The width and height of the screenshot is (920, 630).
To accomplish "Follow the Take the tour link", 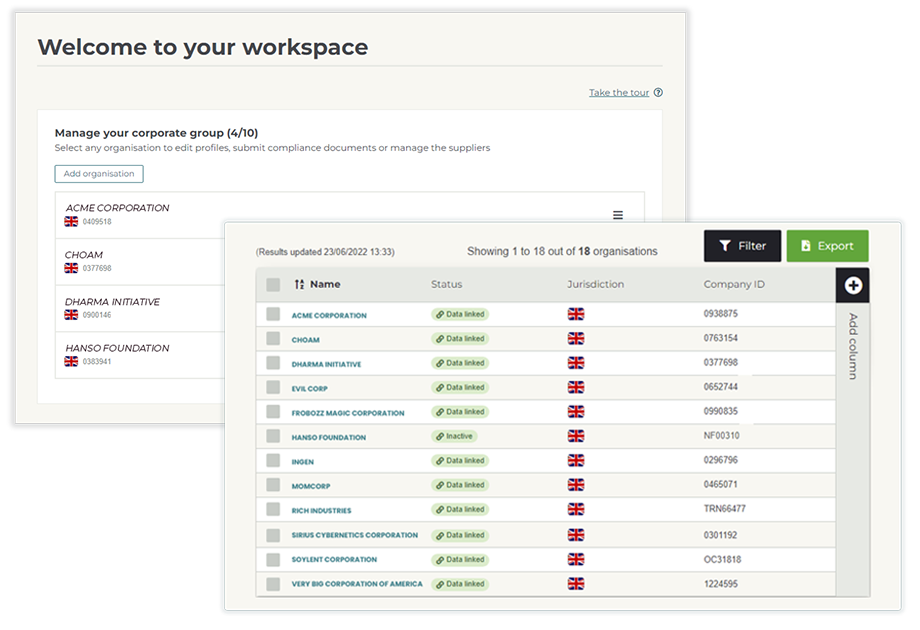I will pyautogui.click(x=619, y=93).
